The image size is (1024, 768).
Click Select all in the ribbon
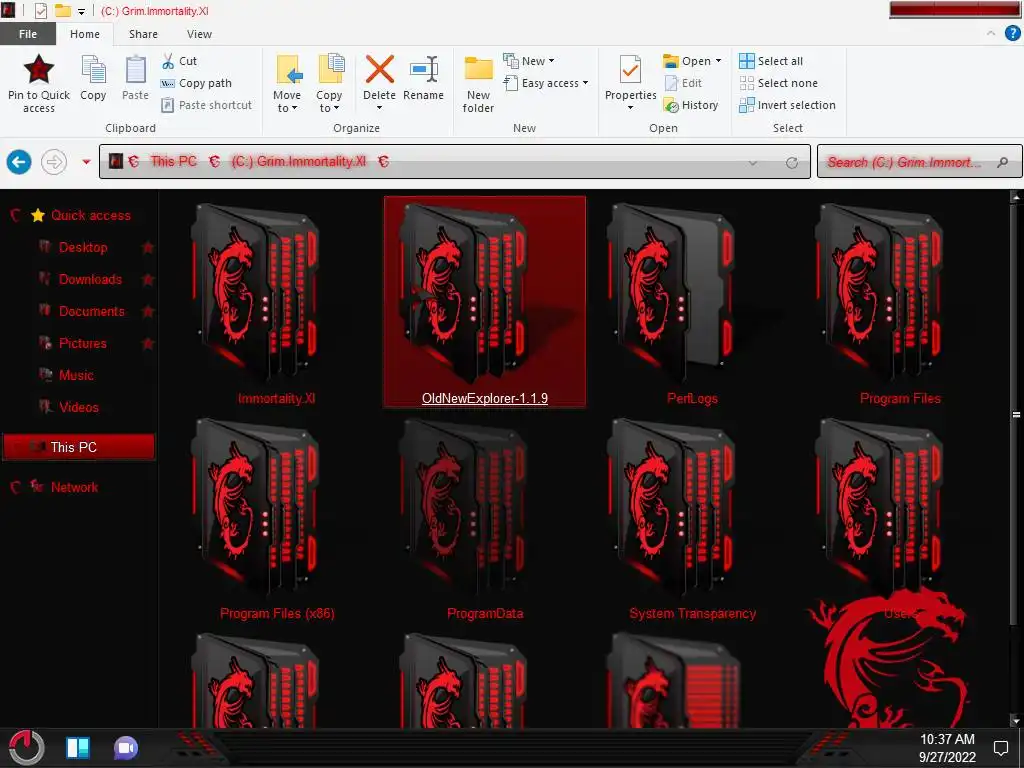tap(771, 61)
